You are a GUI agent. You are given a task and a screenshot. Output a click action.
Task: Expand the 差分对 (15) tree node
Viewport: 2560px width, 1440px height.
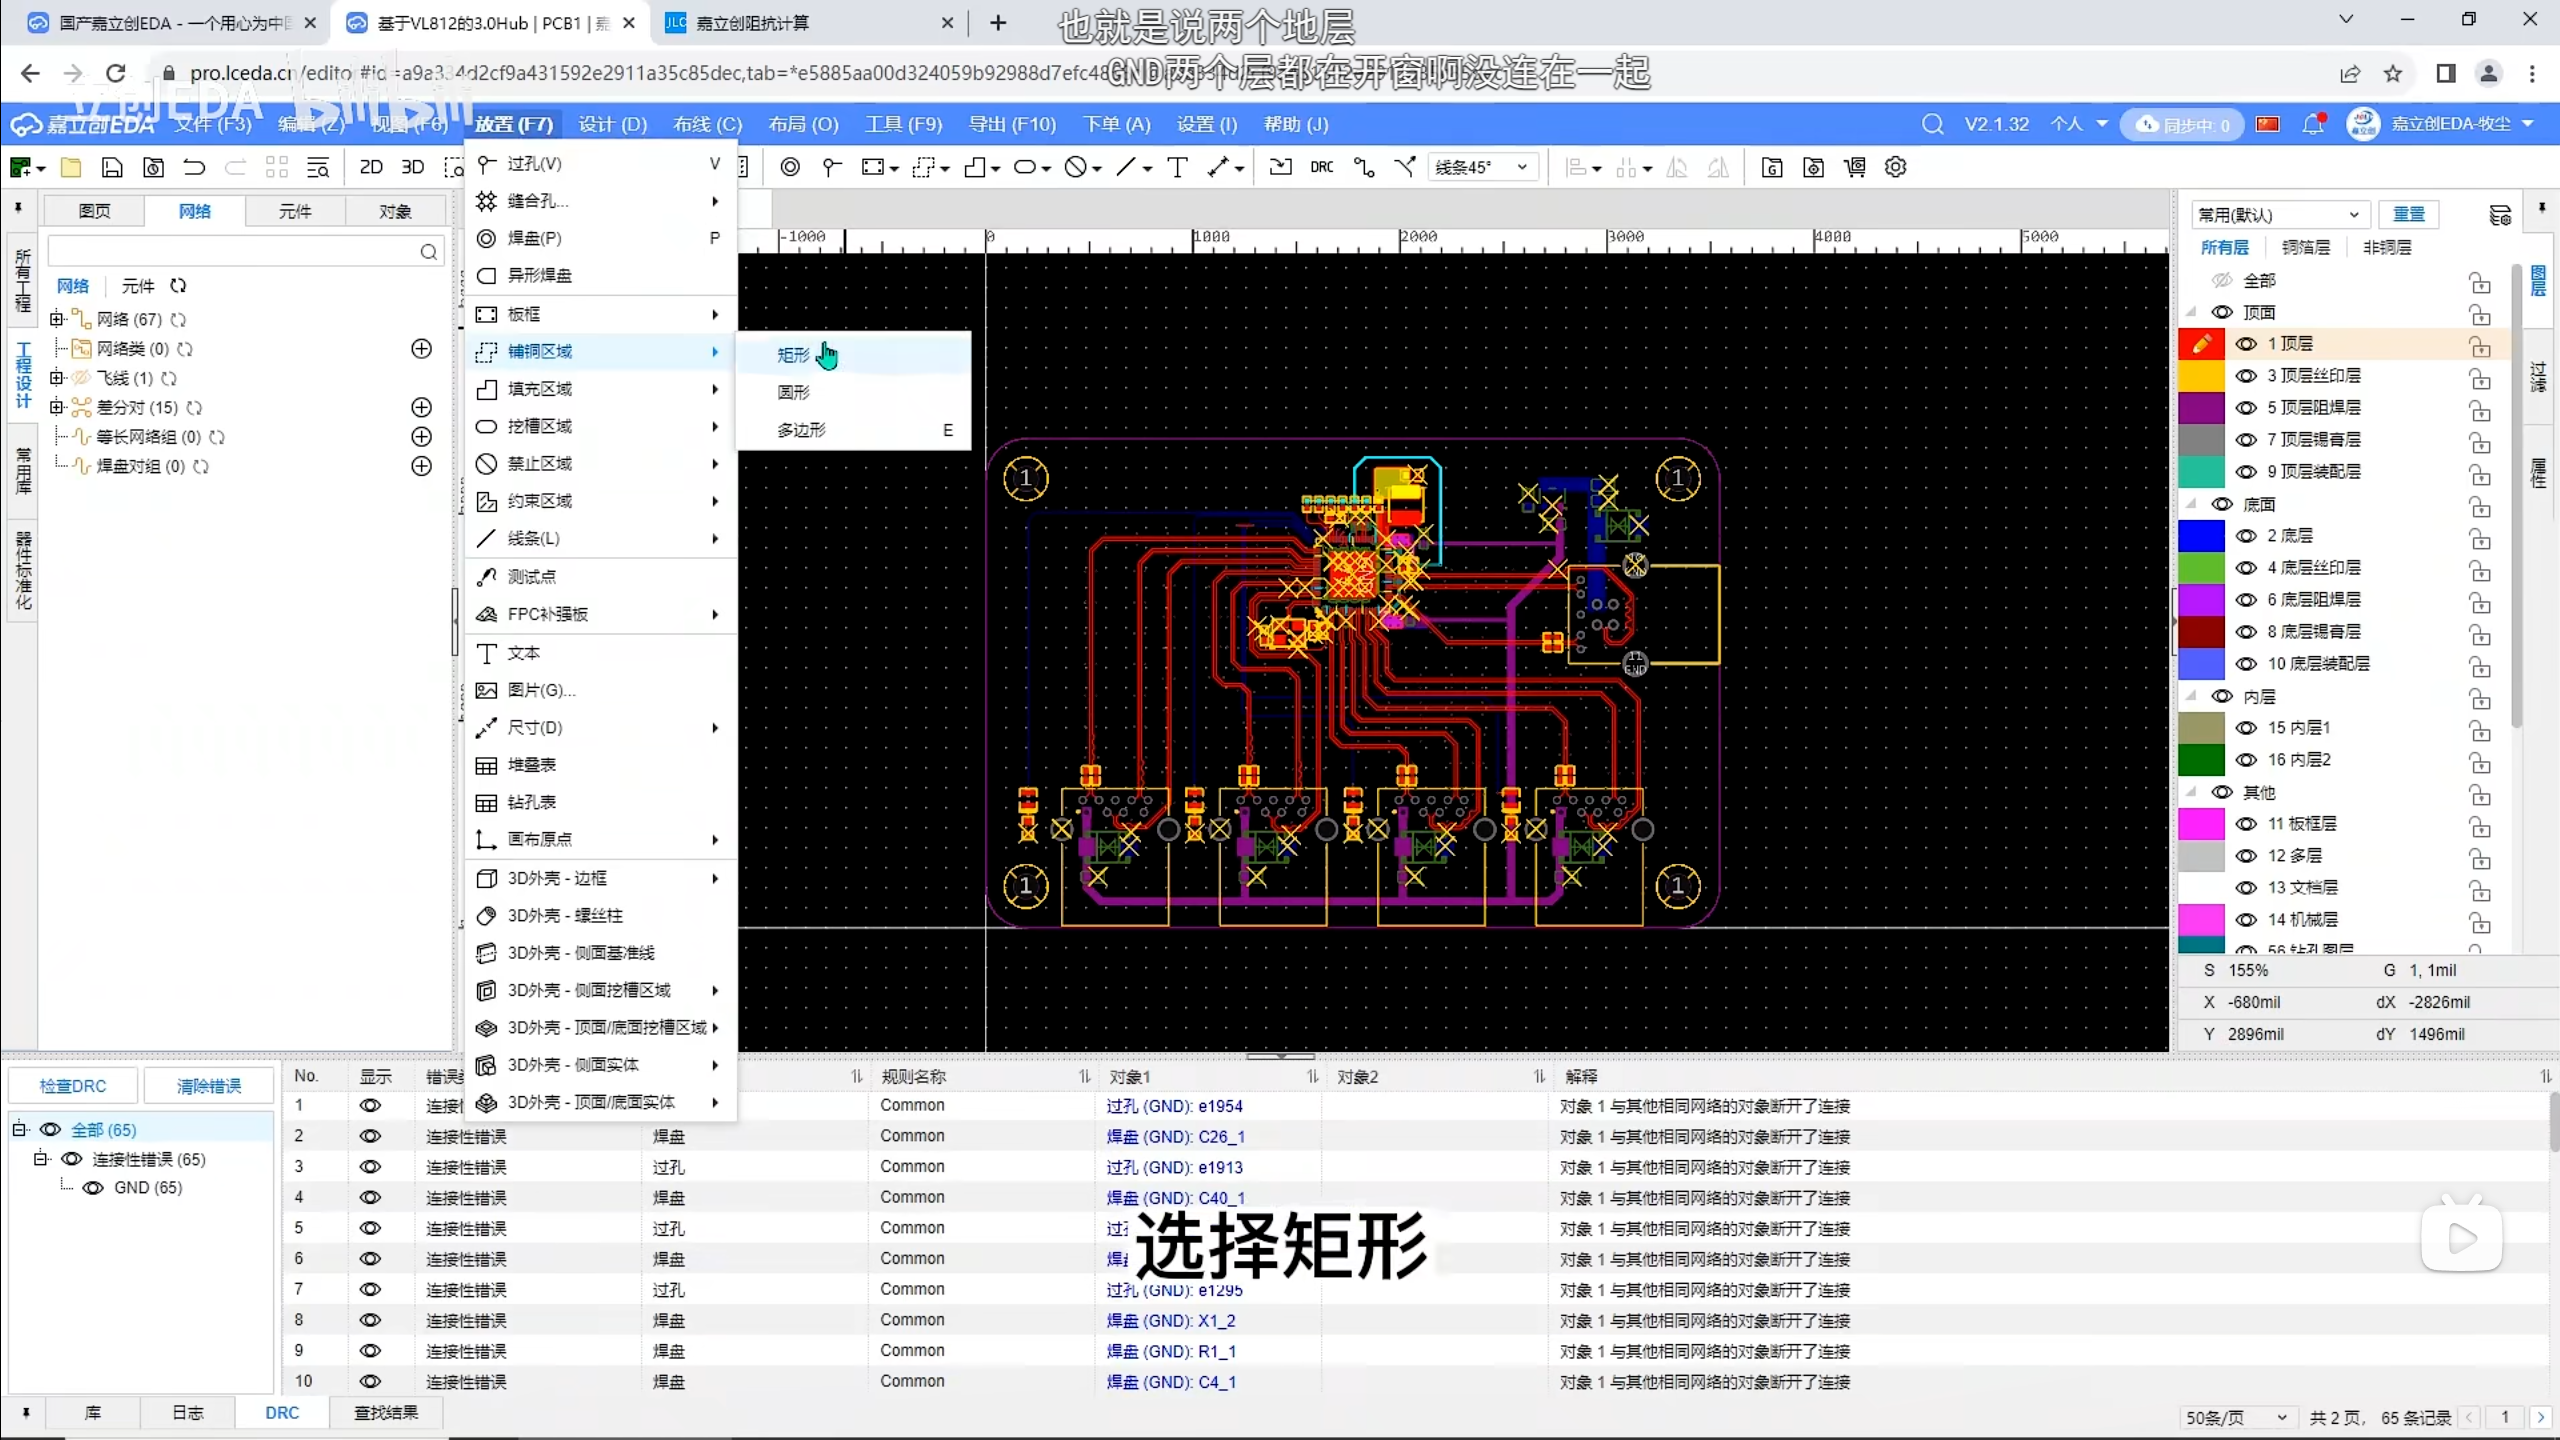coord(57,407)
